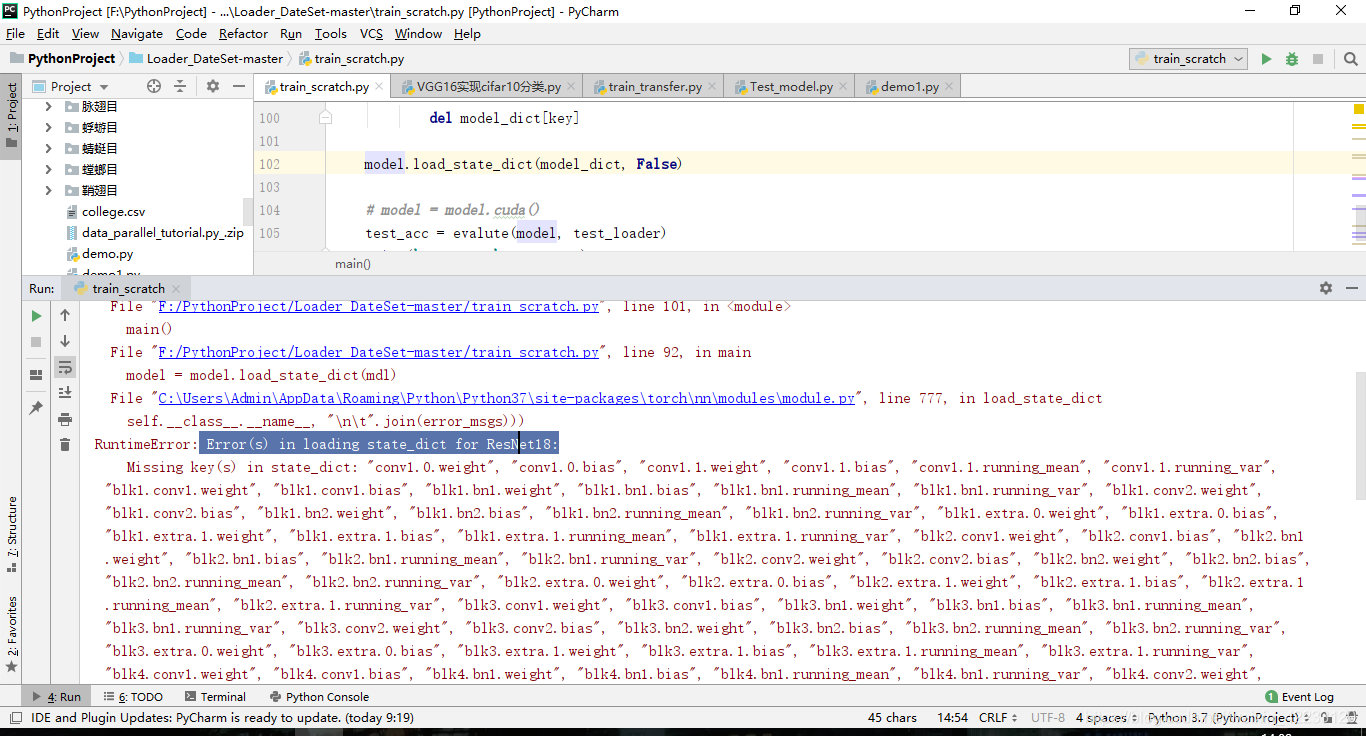Click the down the stack trace arrow
The image size is (1366, 736).
(65, 342)
